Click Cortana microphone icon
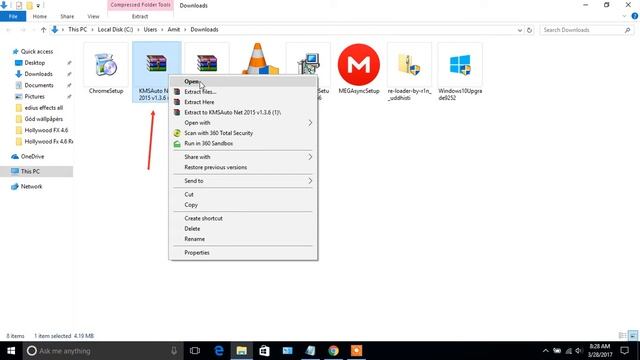 click(x=174, y=351)
